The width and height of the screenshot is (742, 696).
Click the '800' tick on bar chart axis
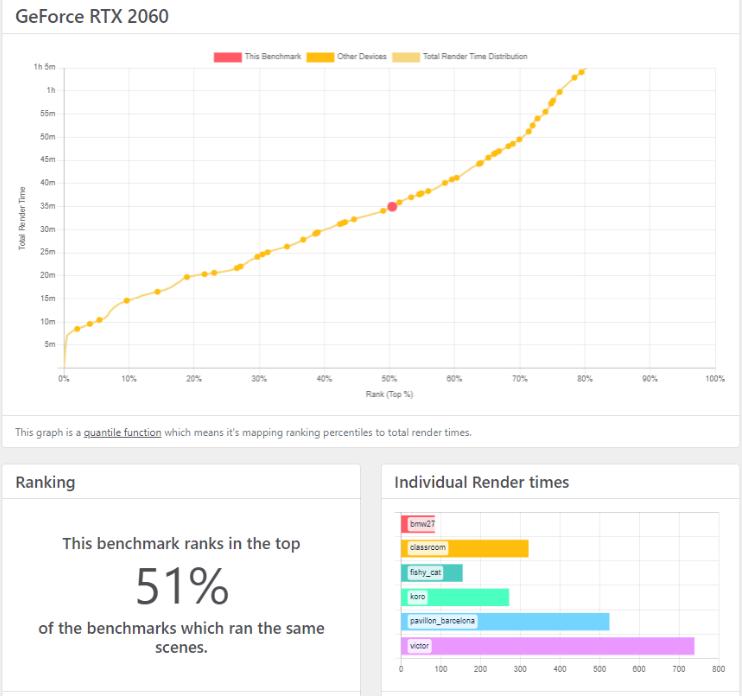click(718, 669)
